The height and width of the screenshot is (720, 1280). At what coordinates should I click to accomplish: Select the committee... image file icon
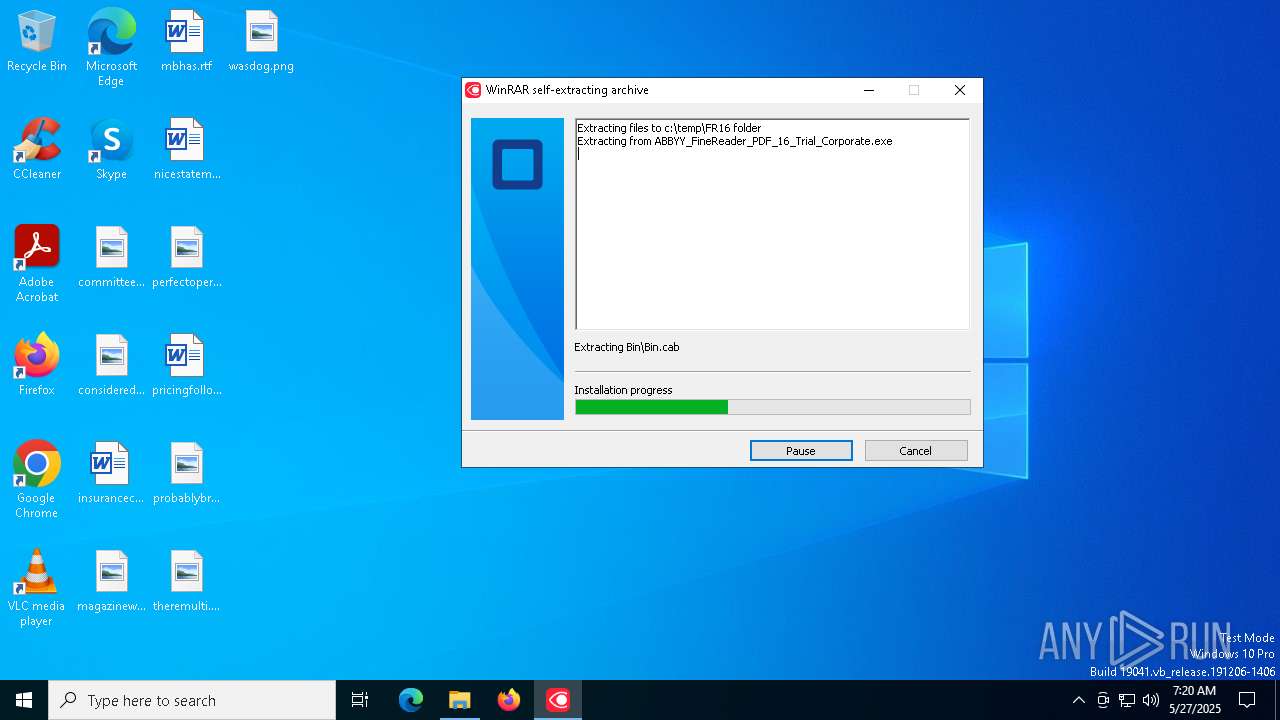(111, 258)
